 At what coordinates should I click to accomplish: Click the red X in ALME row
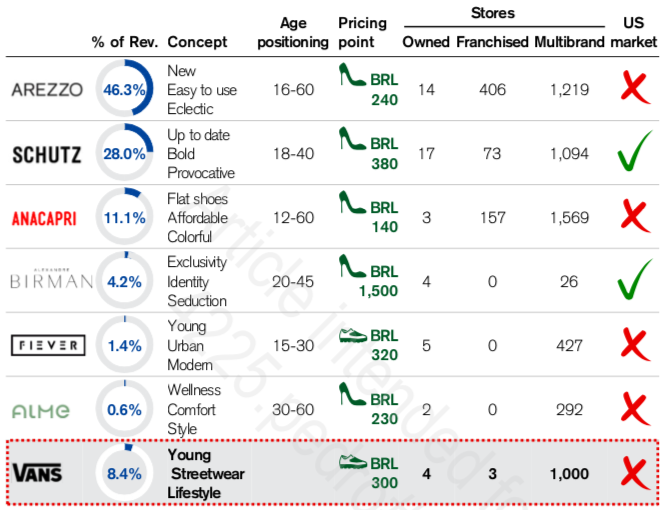point(635,409)
